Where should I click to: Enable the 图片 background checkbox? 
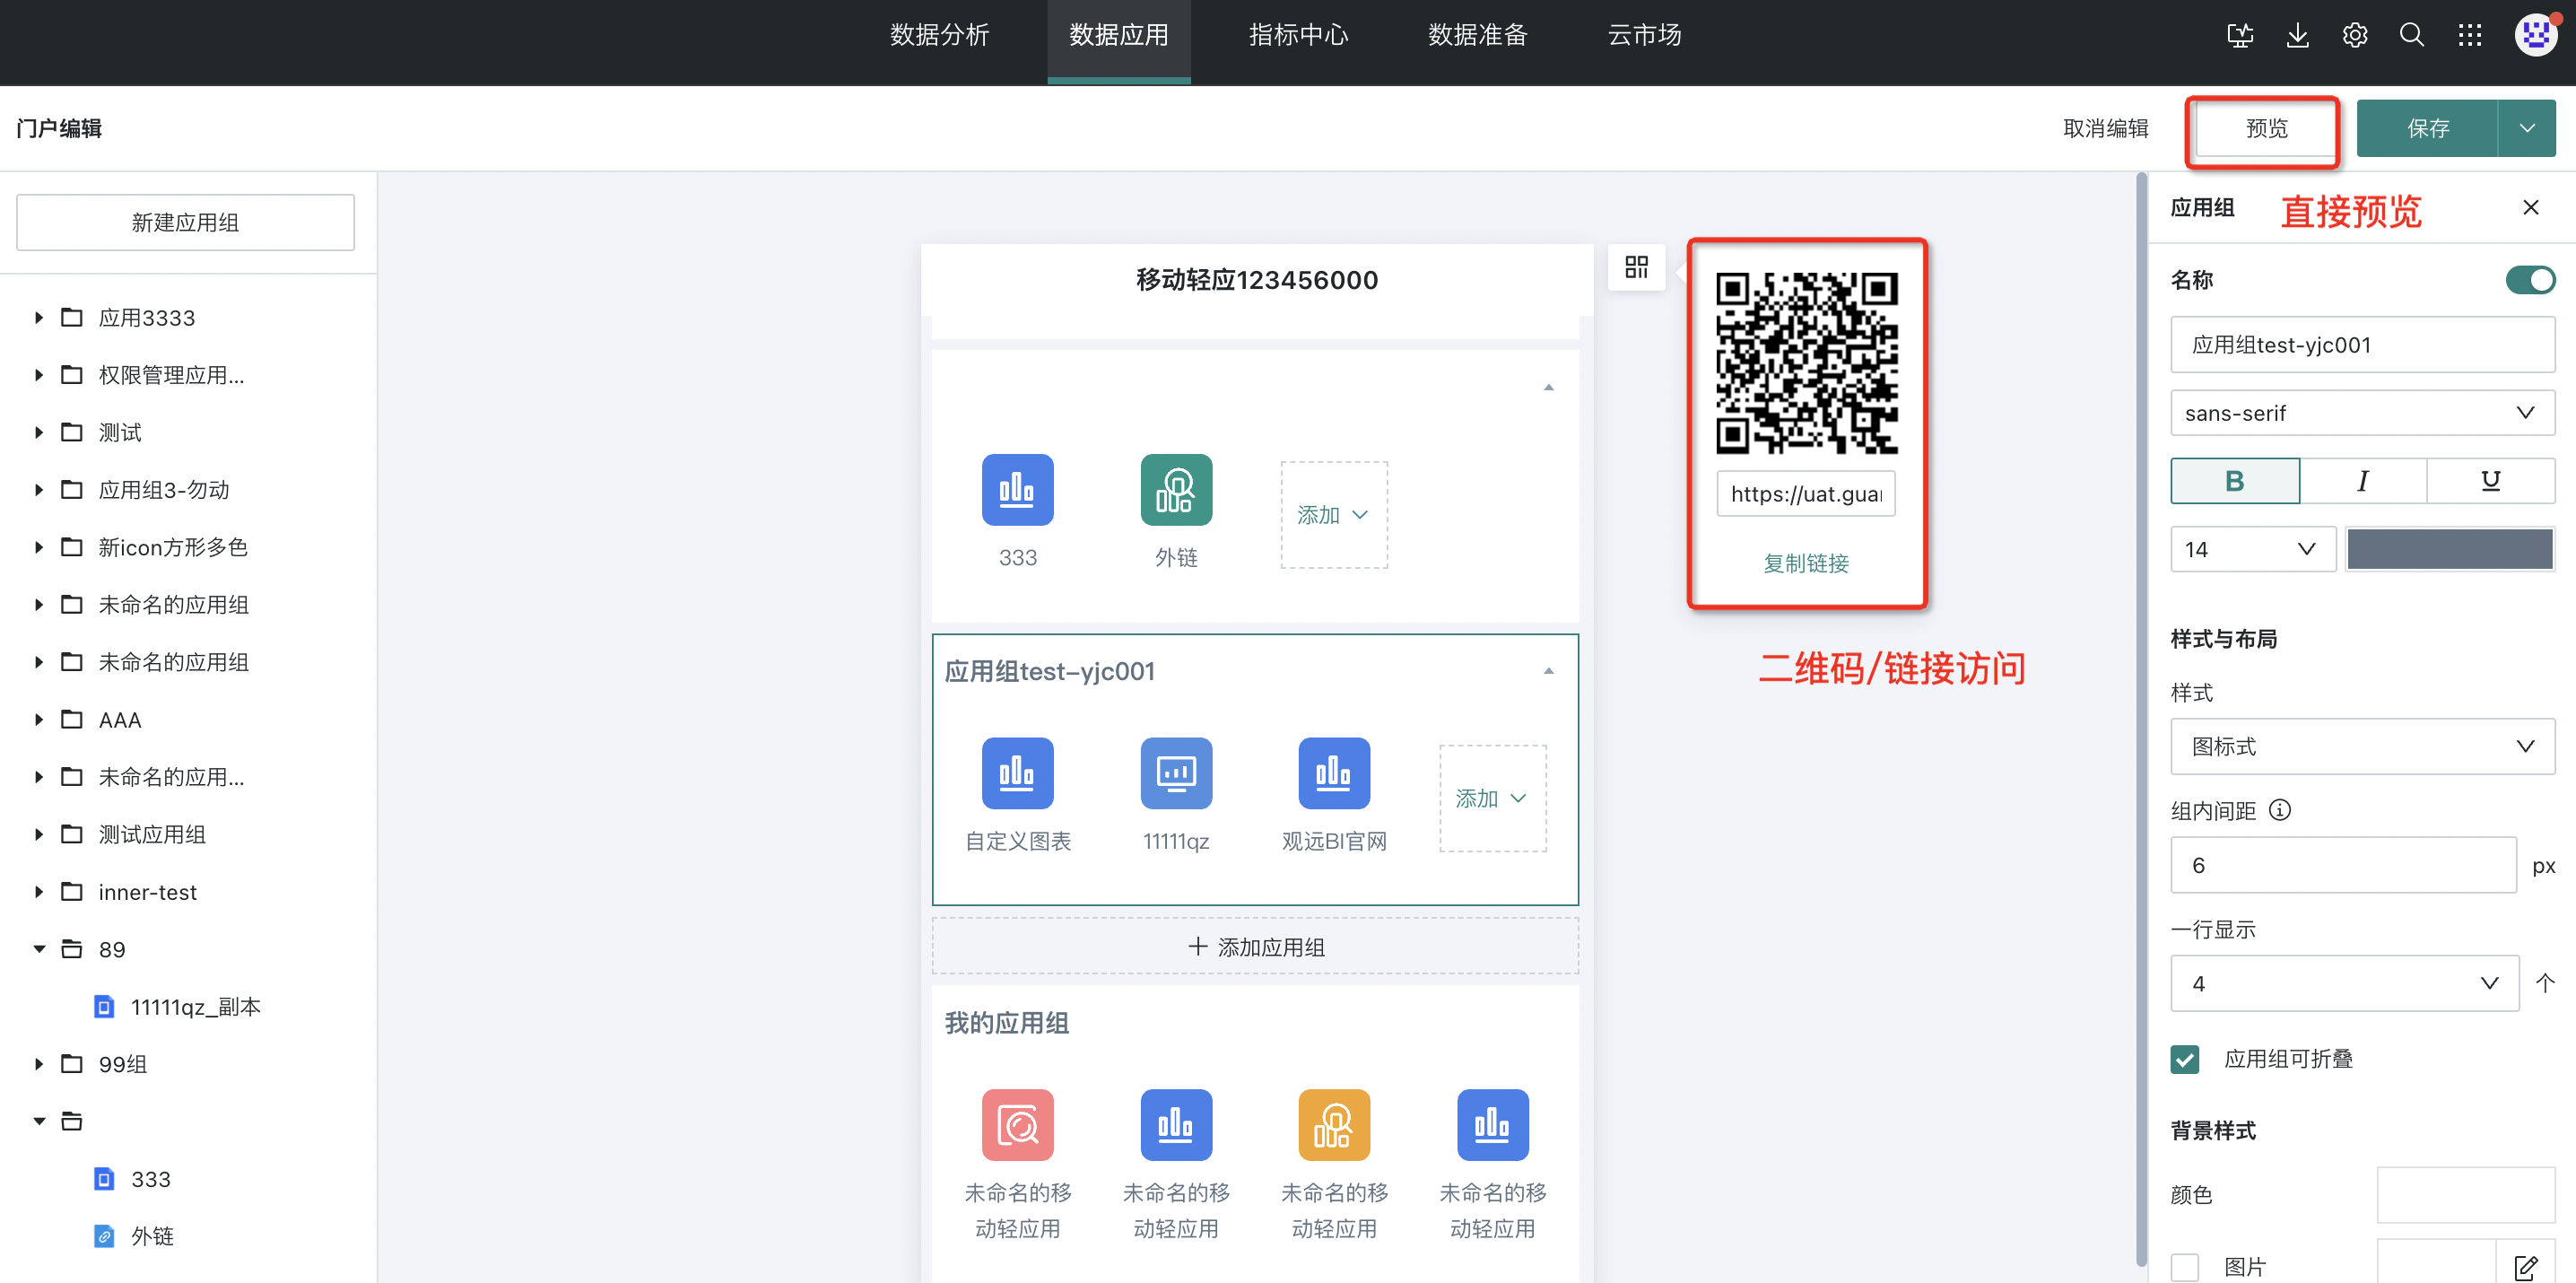click(2184, 1267)
